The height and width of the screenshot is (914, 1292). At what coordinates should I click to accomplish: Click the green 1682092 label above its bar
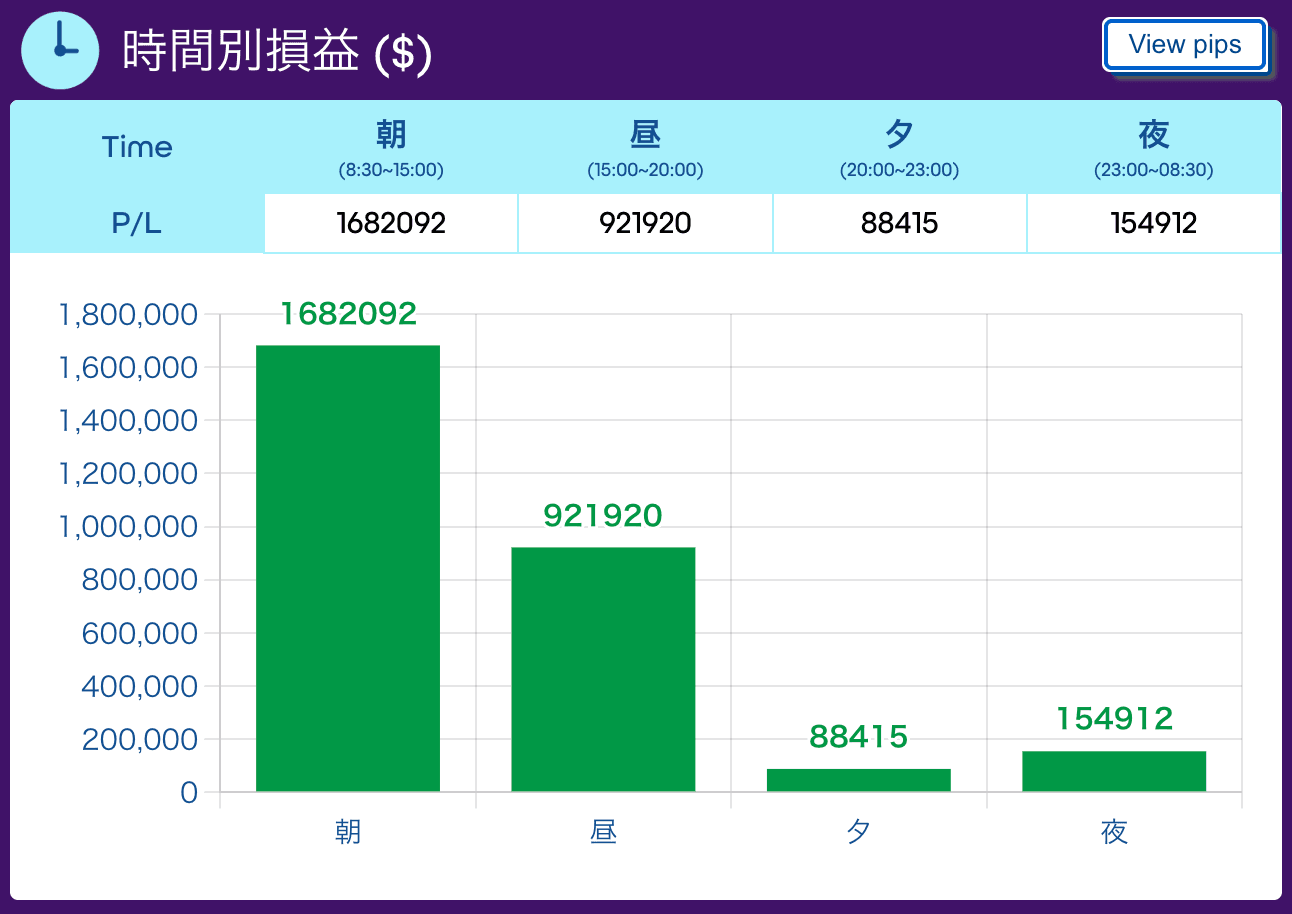point(348,314)
